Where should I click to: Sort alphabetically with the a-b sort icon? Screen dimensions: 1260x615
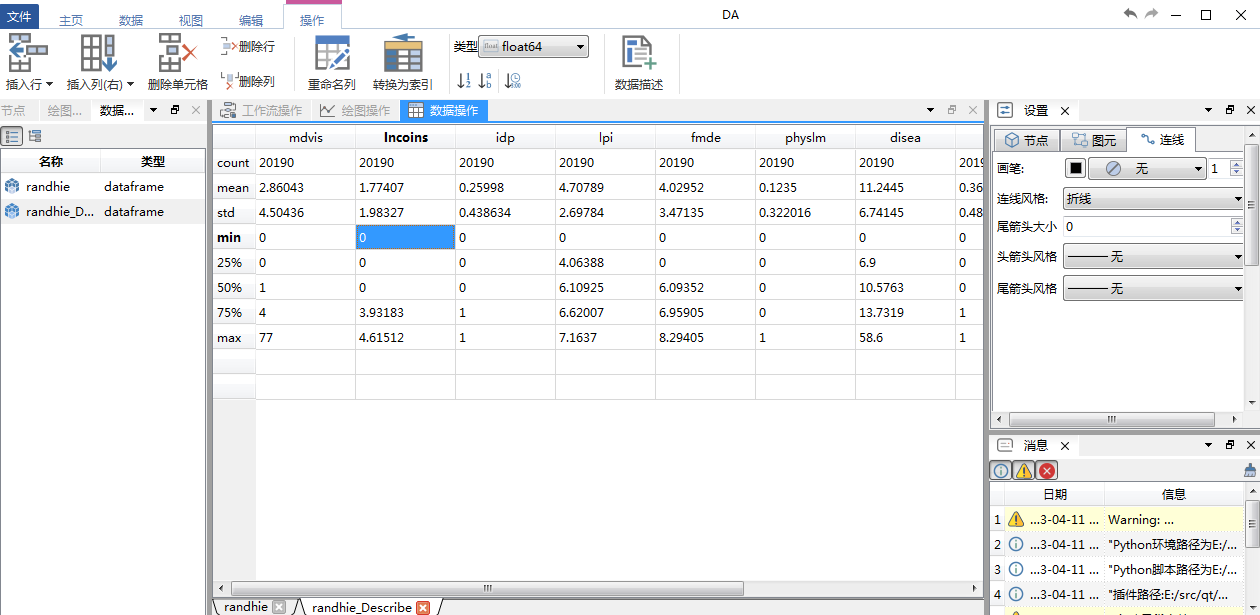tap(485, 81)
